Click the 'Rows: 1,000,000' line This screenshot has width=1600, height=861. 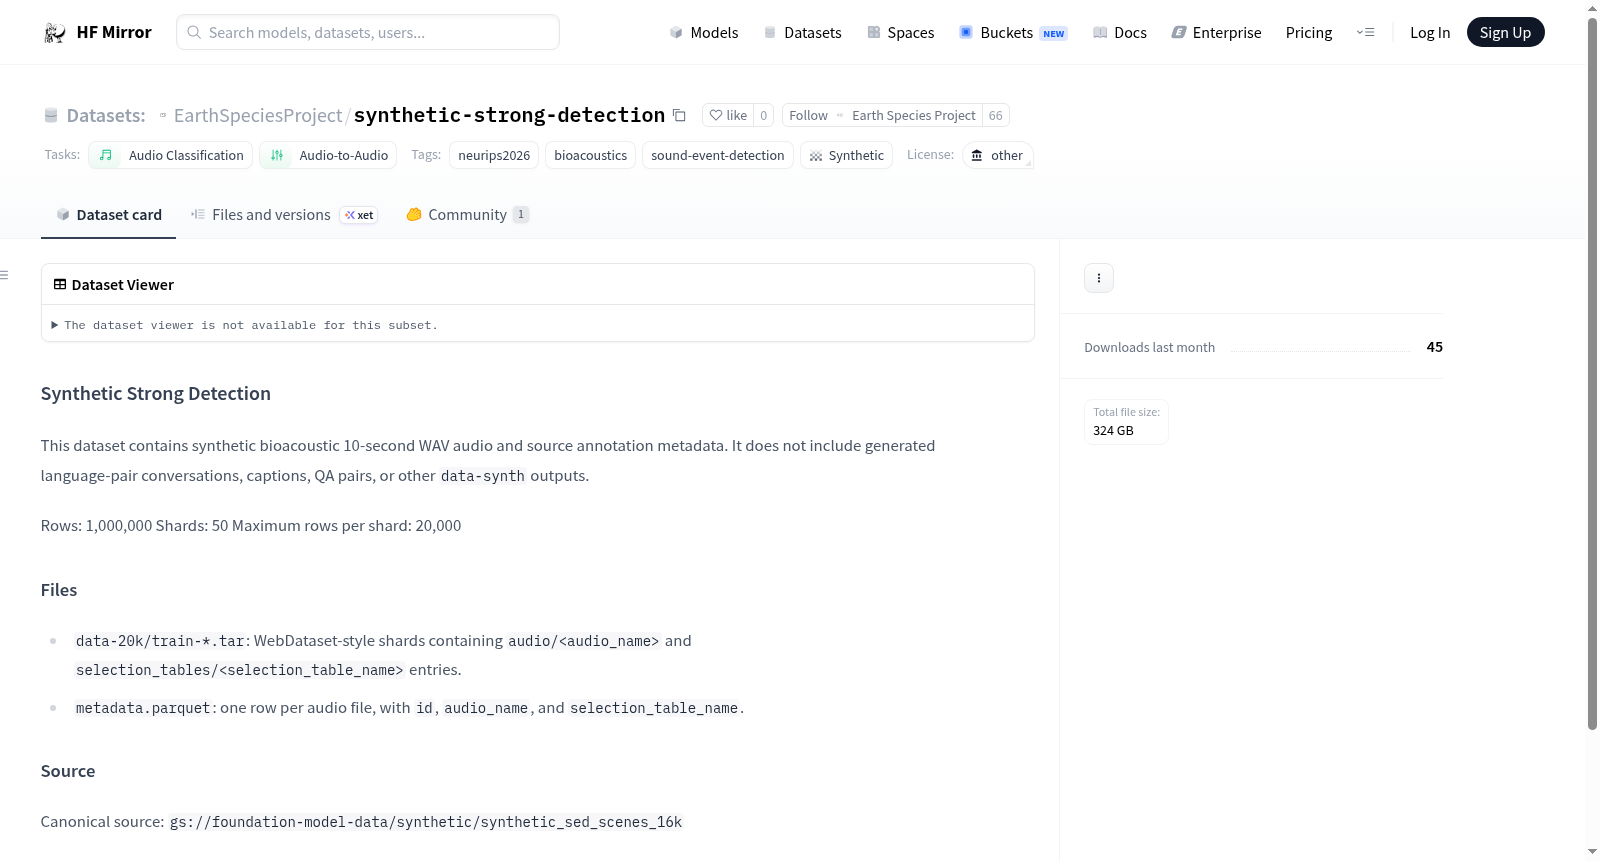click(251, 526)
